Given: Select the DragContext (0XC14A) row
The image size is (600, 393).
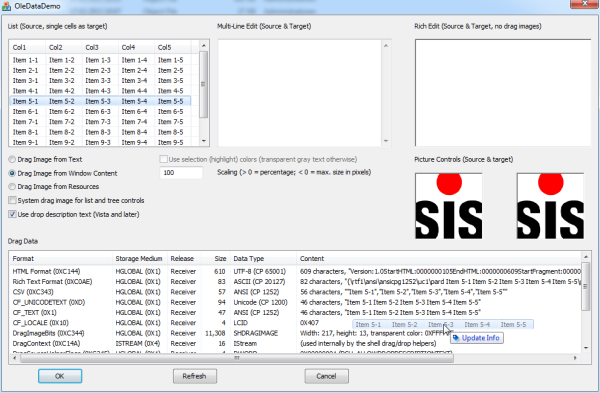Looking at the screenshot, I should click(x=295, y=344).
